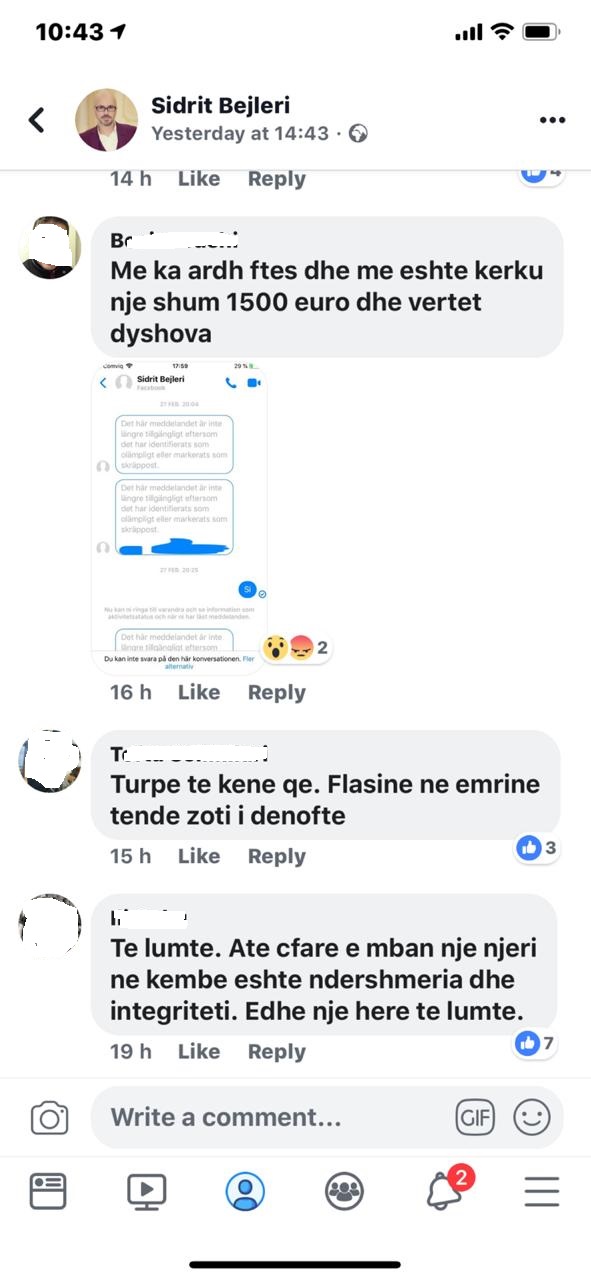591x1280 pixels.
Task: View the 7 likes on last comment
Action: point(535,1044)
